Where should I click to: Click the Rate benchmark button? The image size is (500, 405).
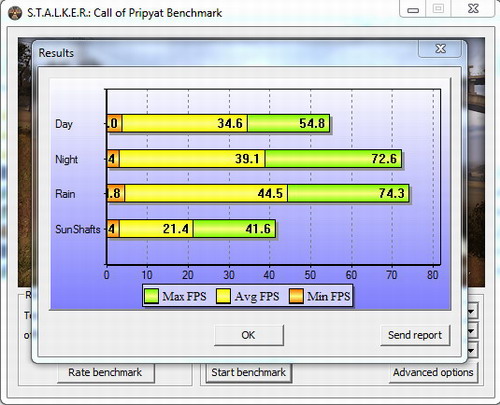pos(105,372)
